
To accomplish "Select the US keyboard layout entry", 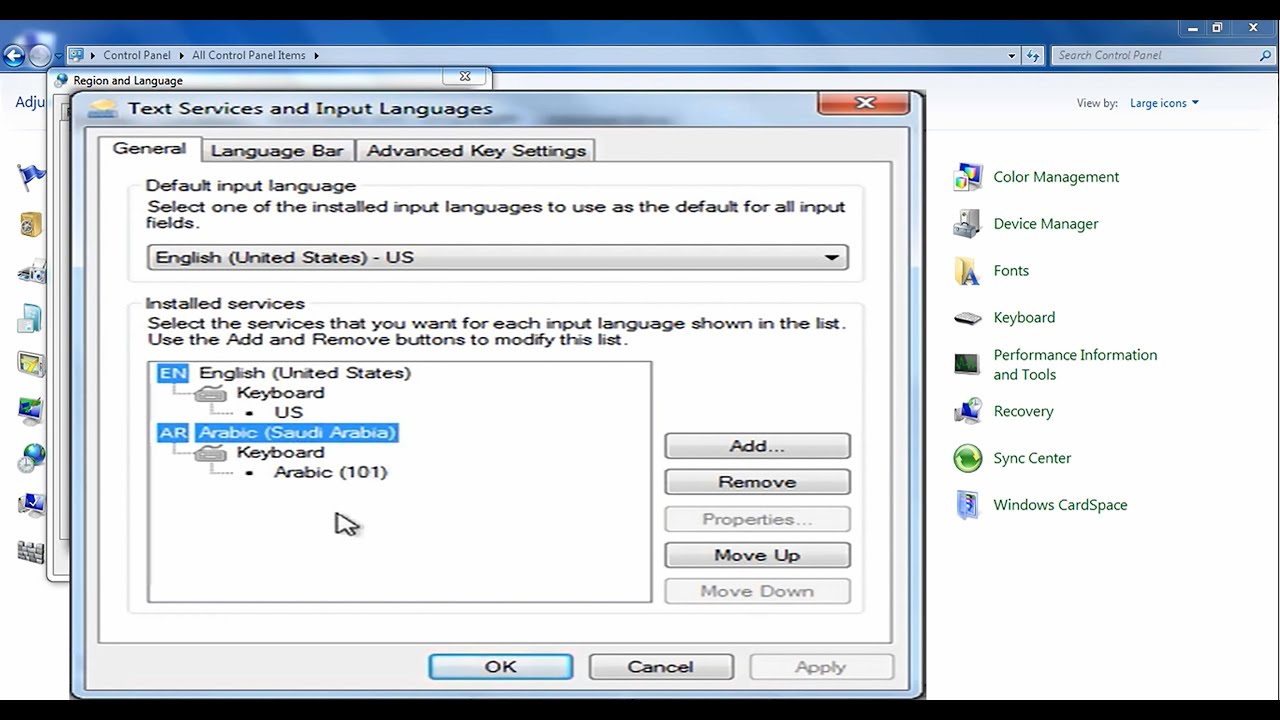I will pos(288,413).
